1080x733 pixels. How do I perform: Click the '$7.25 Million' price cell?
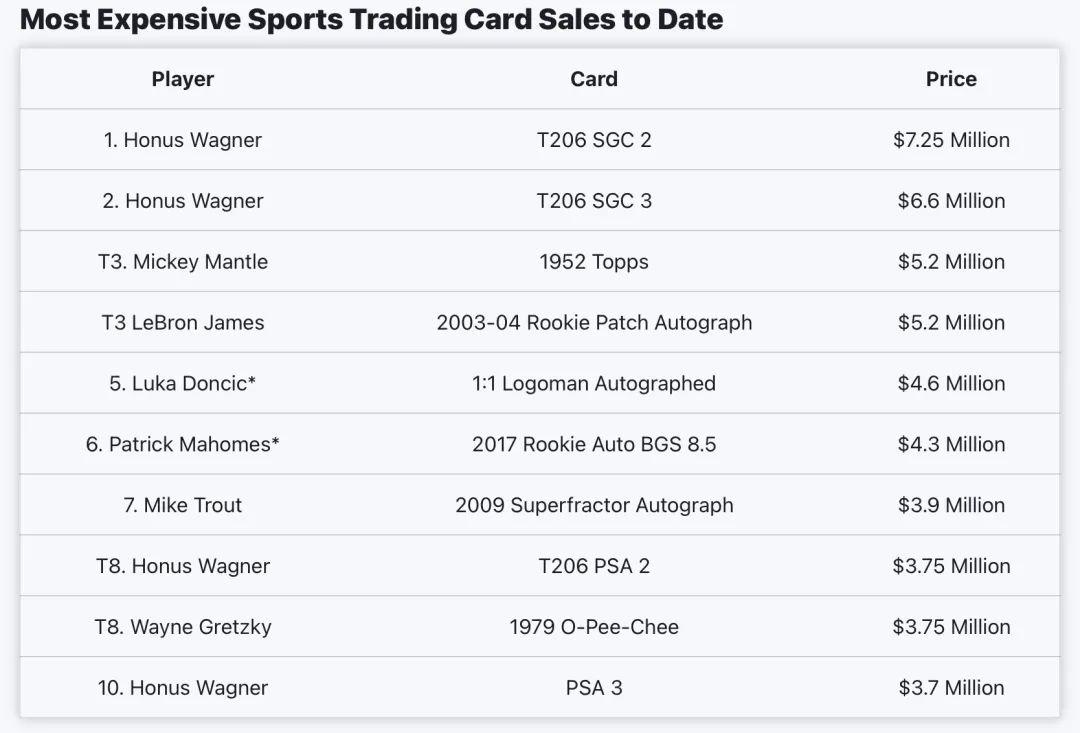(x=951, y=140)
